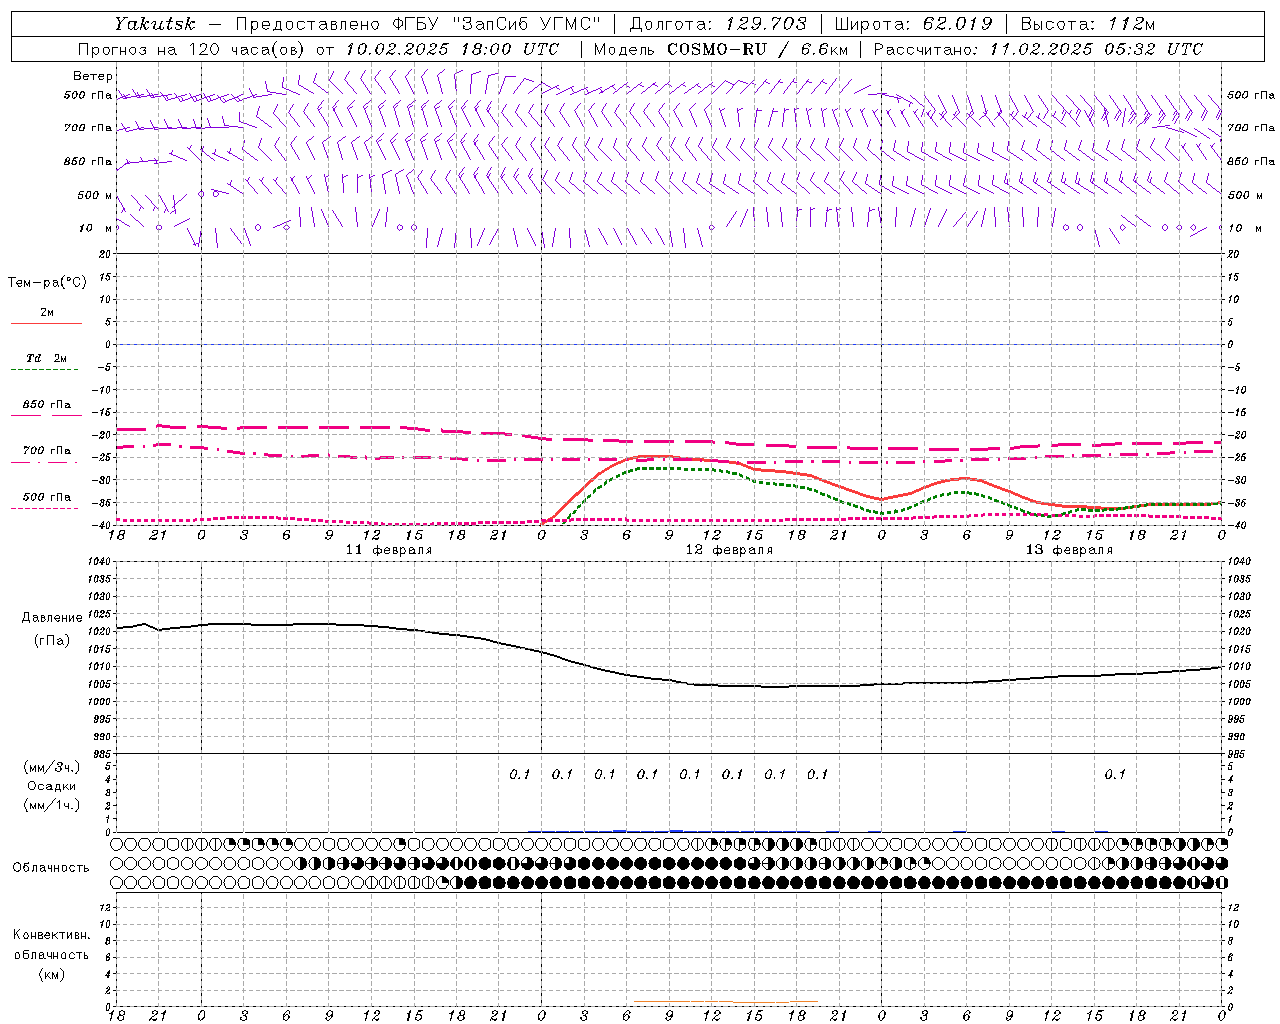Click the pink dotted line sample under the lowest '500 гПа' legend
The width and height of the screenshot is (1280, 1024).
(x=45, y=509)
